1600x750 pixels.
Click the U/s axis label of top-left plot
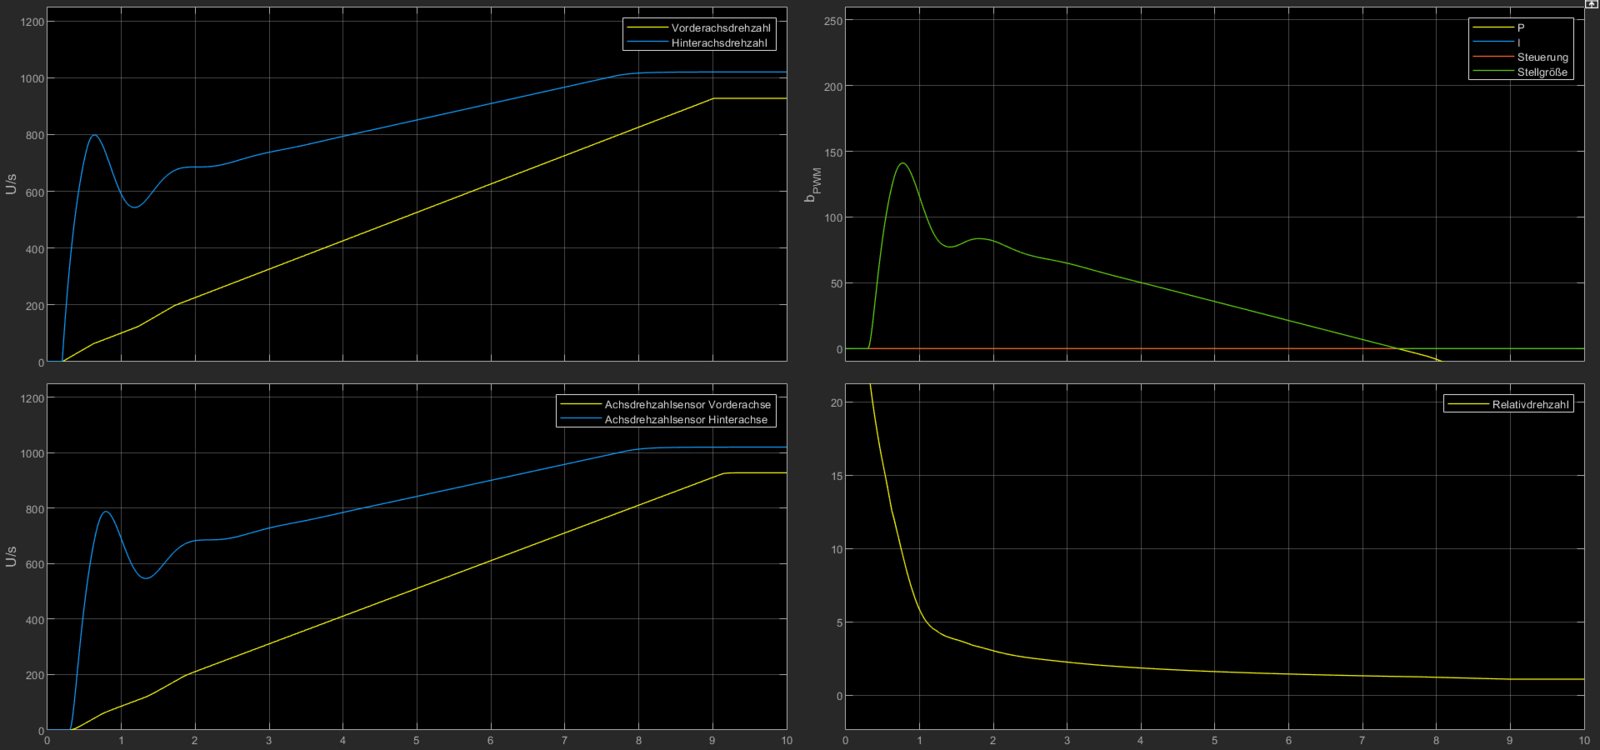(x=11, y=184)
